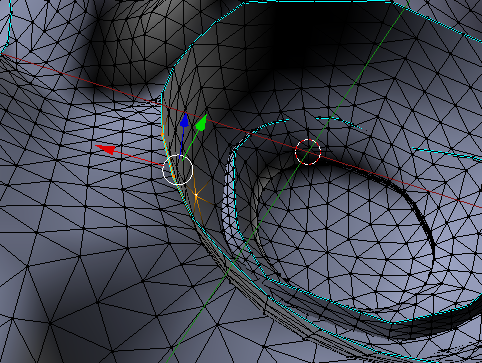This screenshot has height=363, width=482.
Task: Click the white circle of the transform gizmo
Action: pyautogui.click(x=178, y=170)
